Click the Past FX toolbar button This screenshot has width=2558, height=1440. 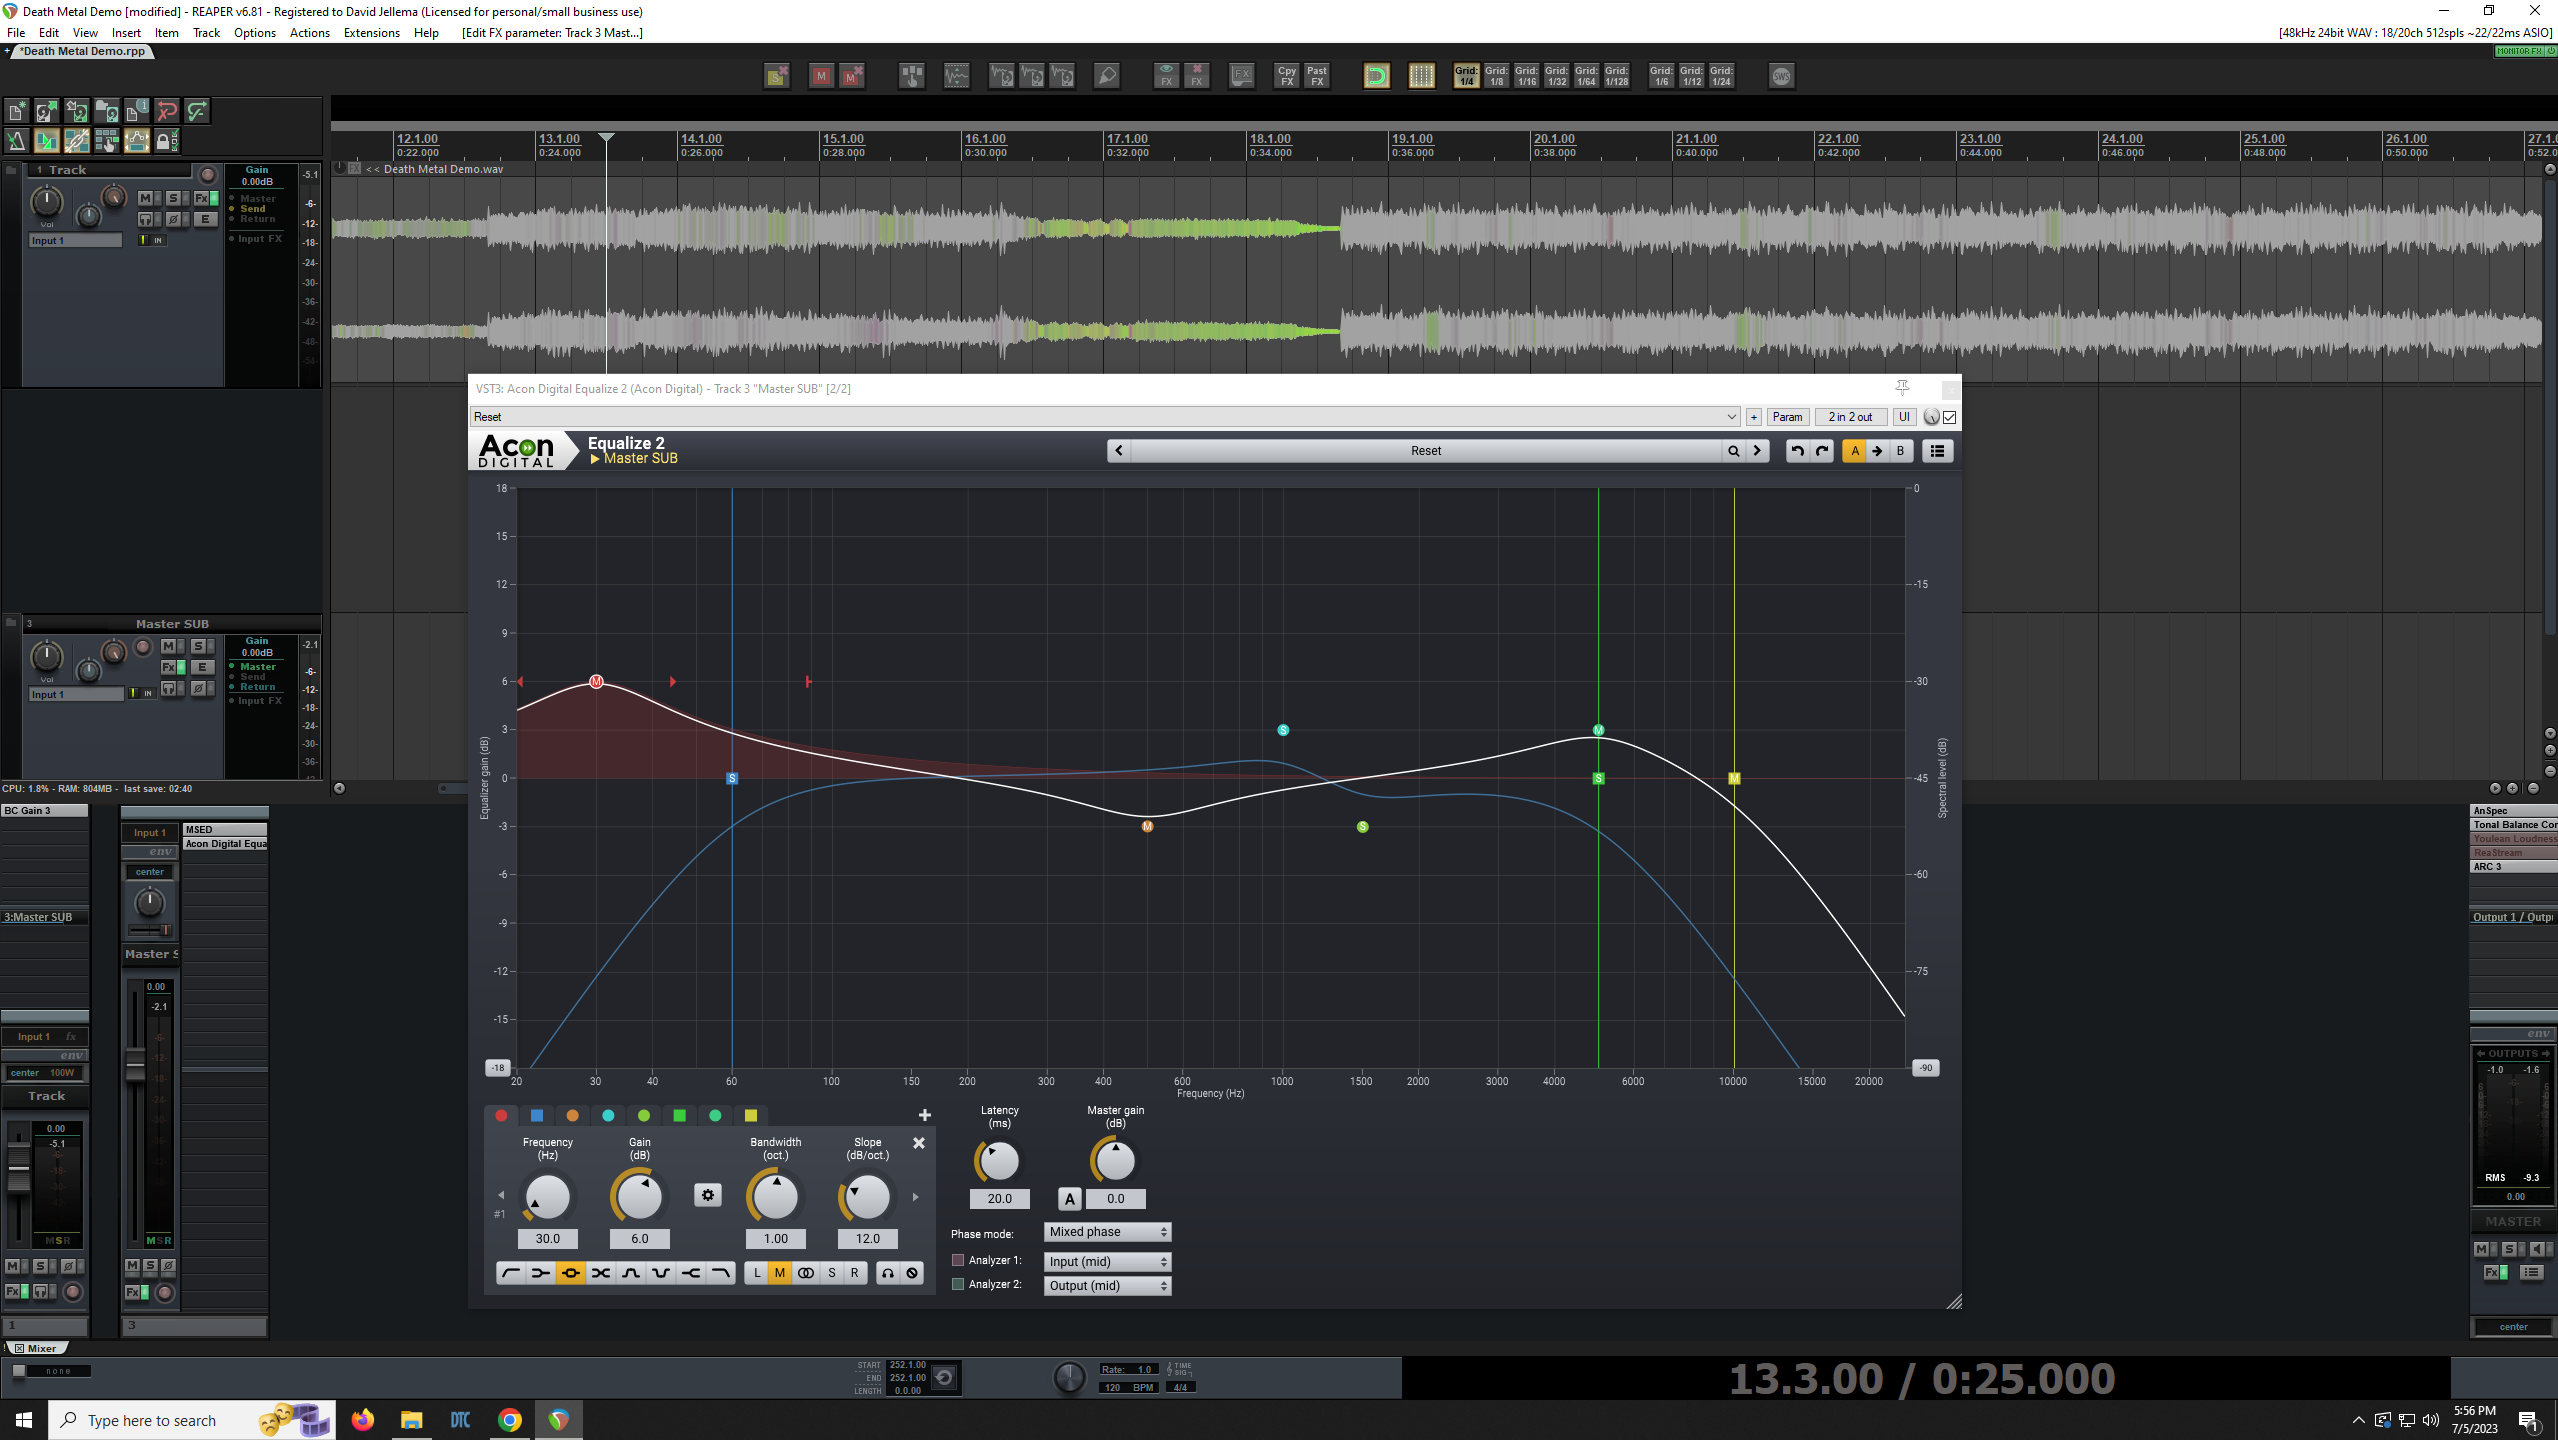point(1317,76)
